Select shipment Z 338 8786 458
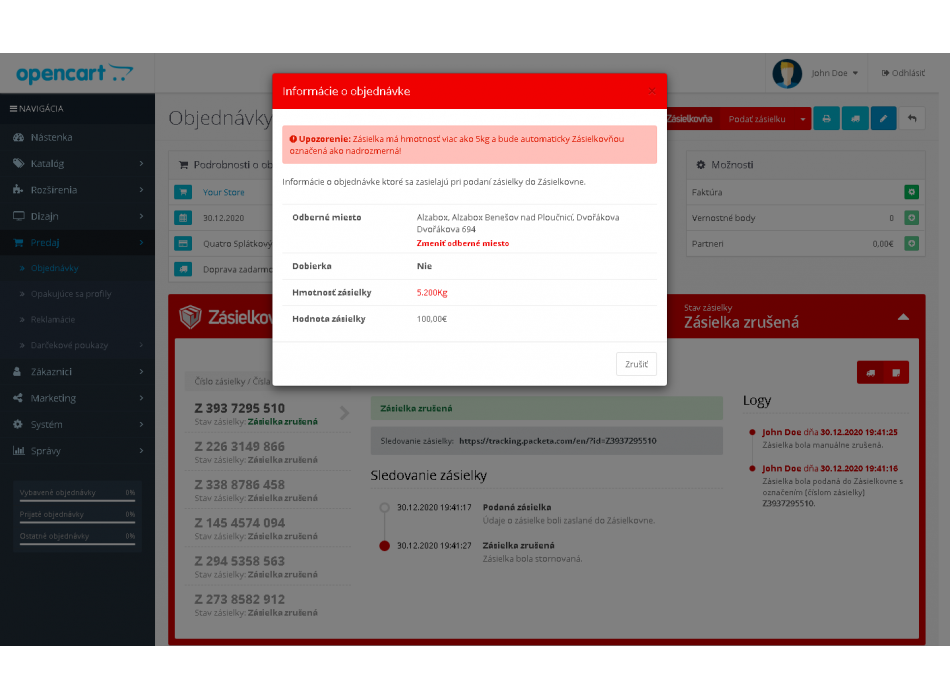 click(x=268, y=490)
